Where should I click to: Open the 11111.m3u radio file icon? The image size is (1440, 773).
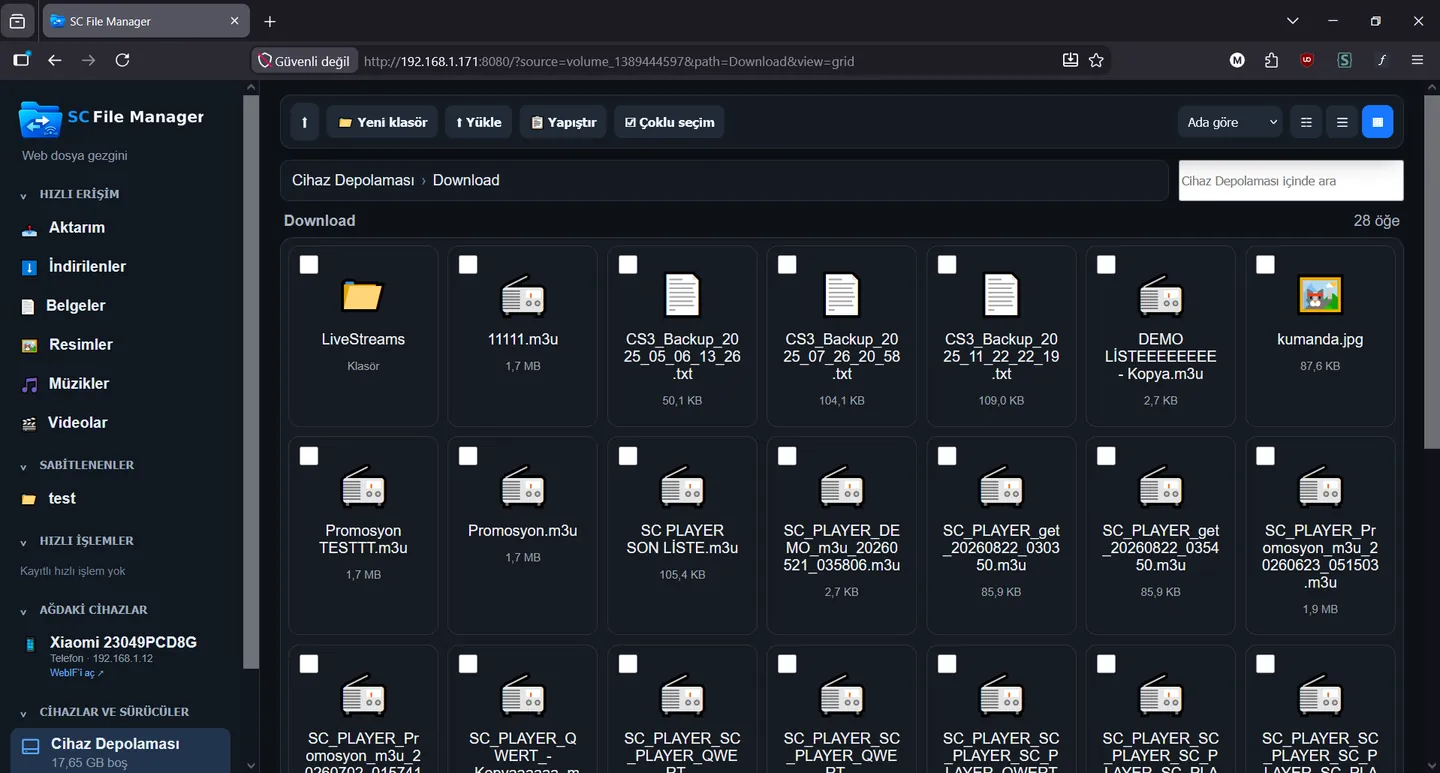tap(522, 296)
